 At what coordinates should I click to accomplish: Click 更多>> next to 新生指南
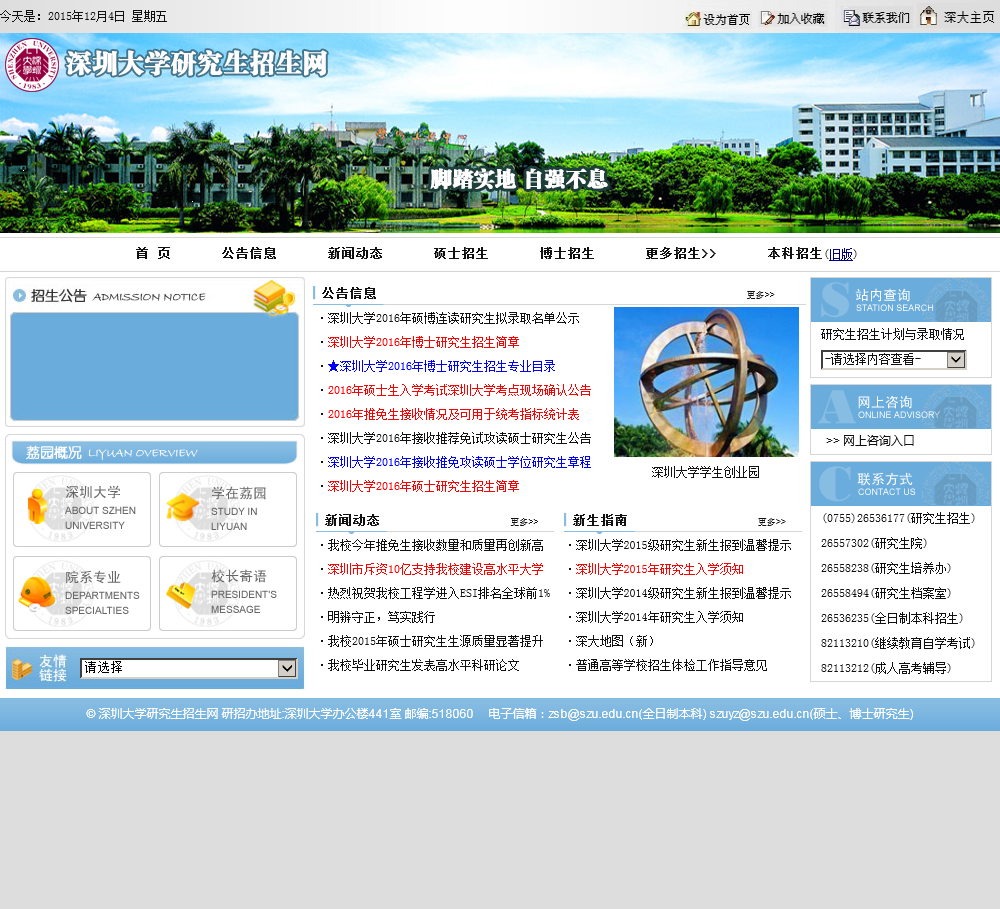772,522
